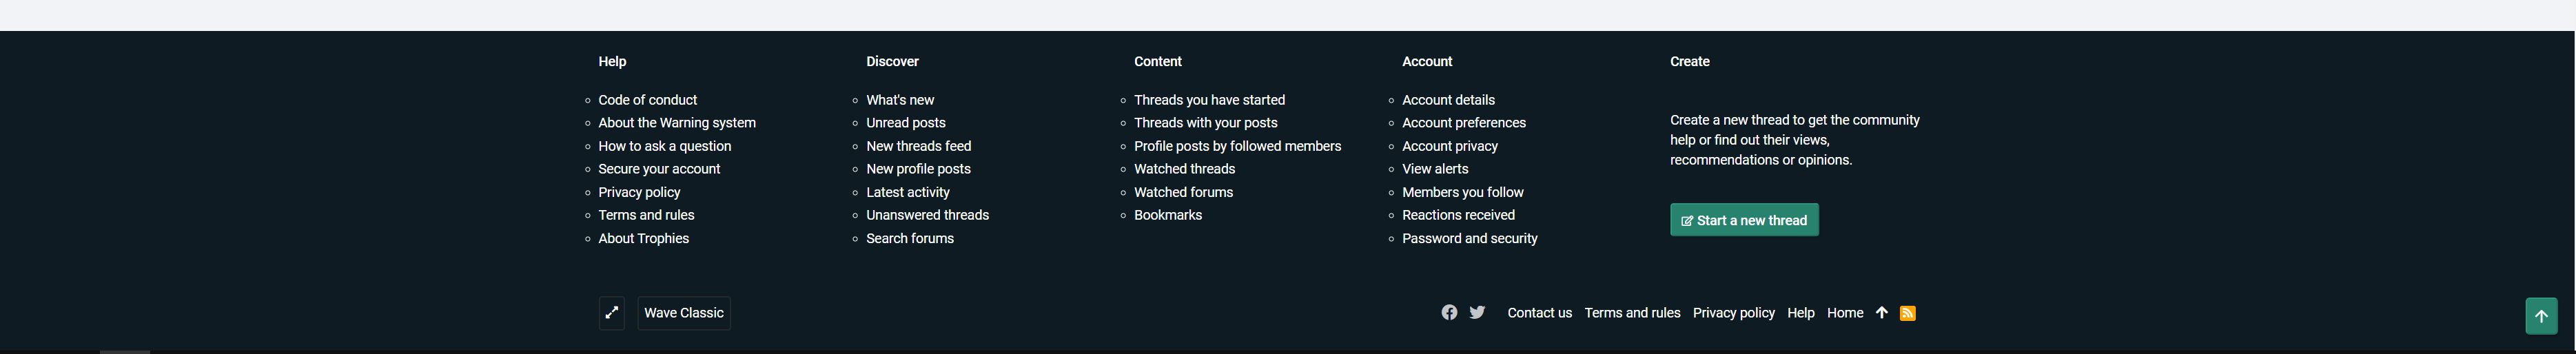The width and height of the screenshot is (2576, 354).
Task: Open the Bookmarks link
Action: coord(1168,215)
